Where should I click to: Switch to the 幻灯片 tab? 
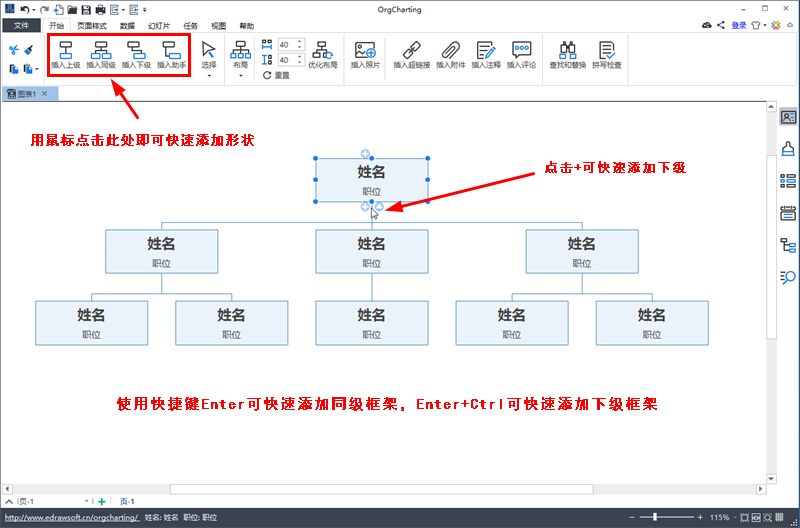[159, 26]
